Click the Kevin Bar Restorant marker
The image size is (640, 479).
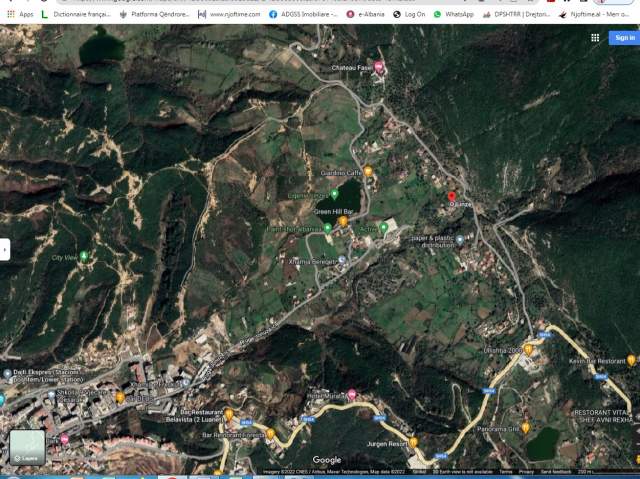pos(631,360)
